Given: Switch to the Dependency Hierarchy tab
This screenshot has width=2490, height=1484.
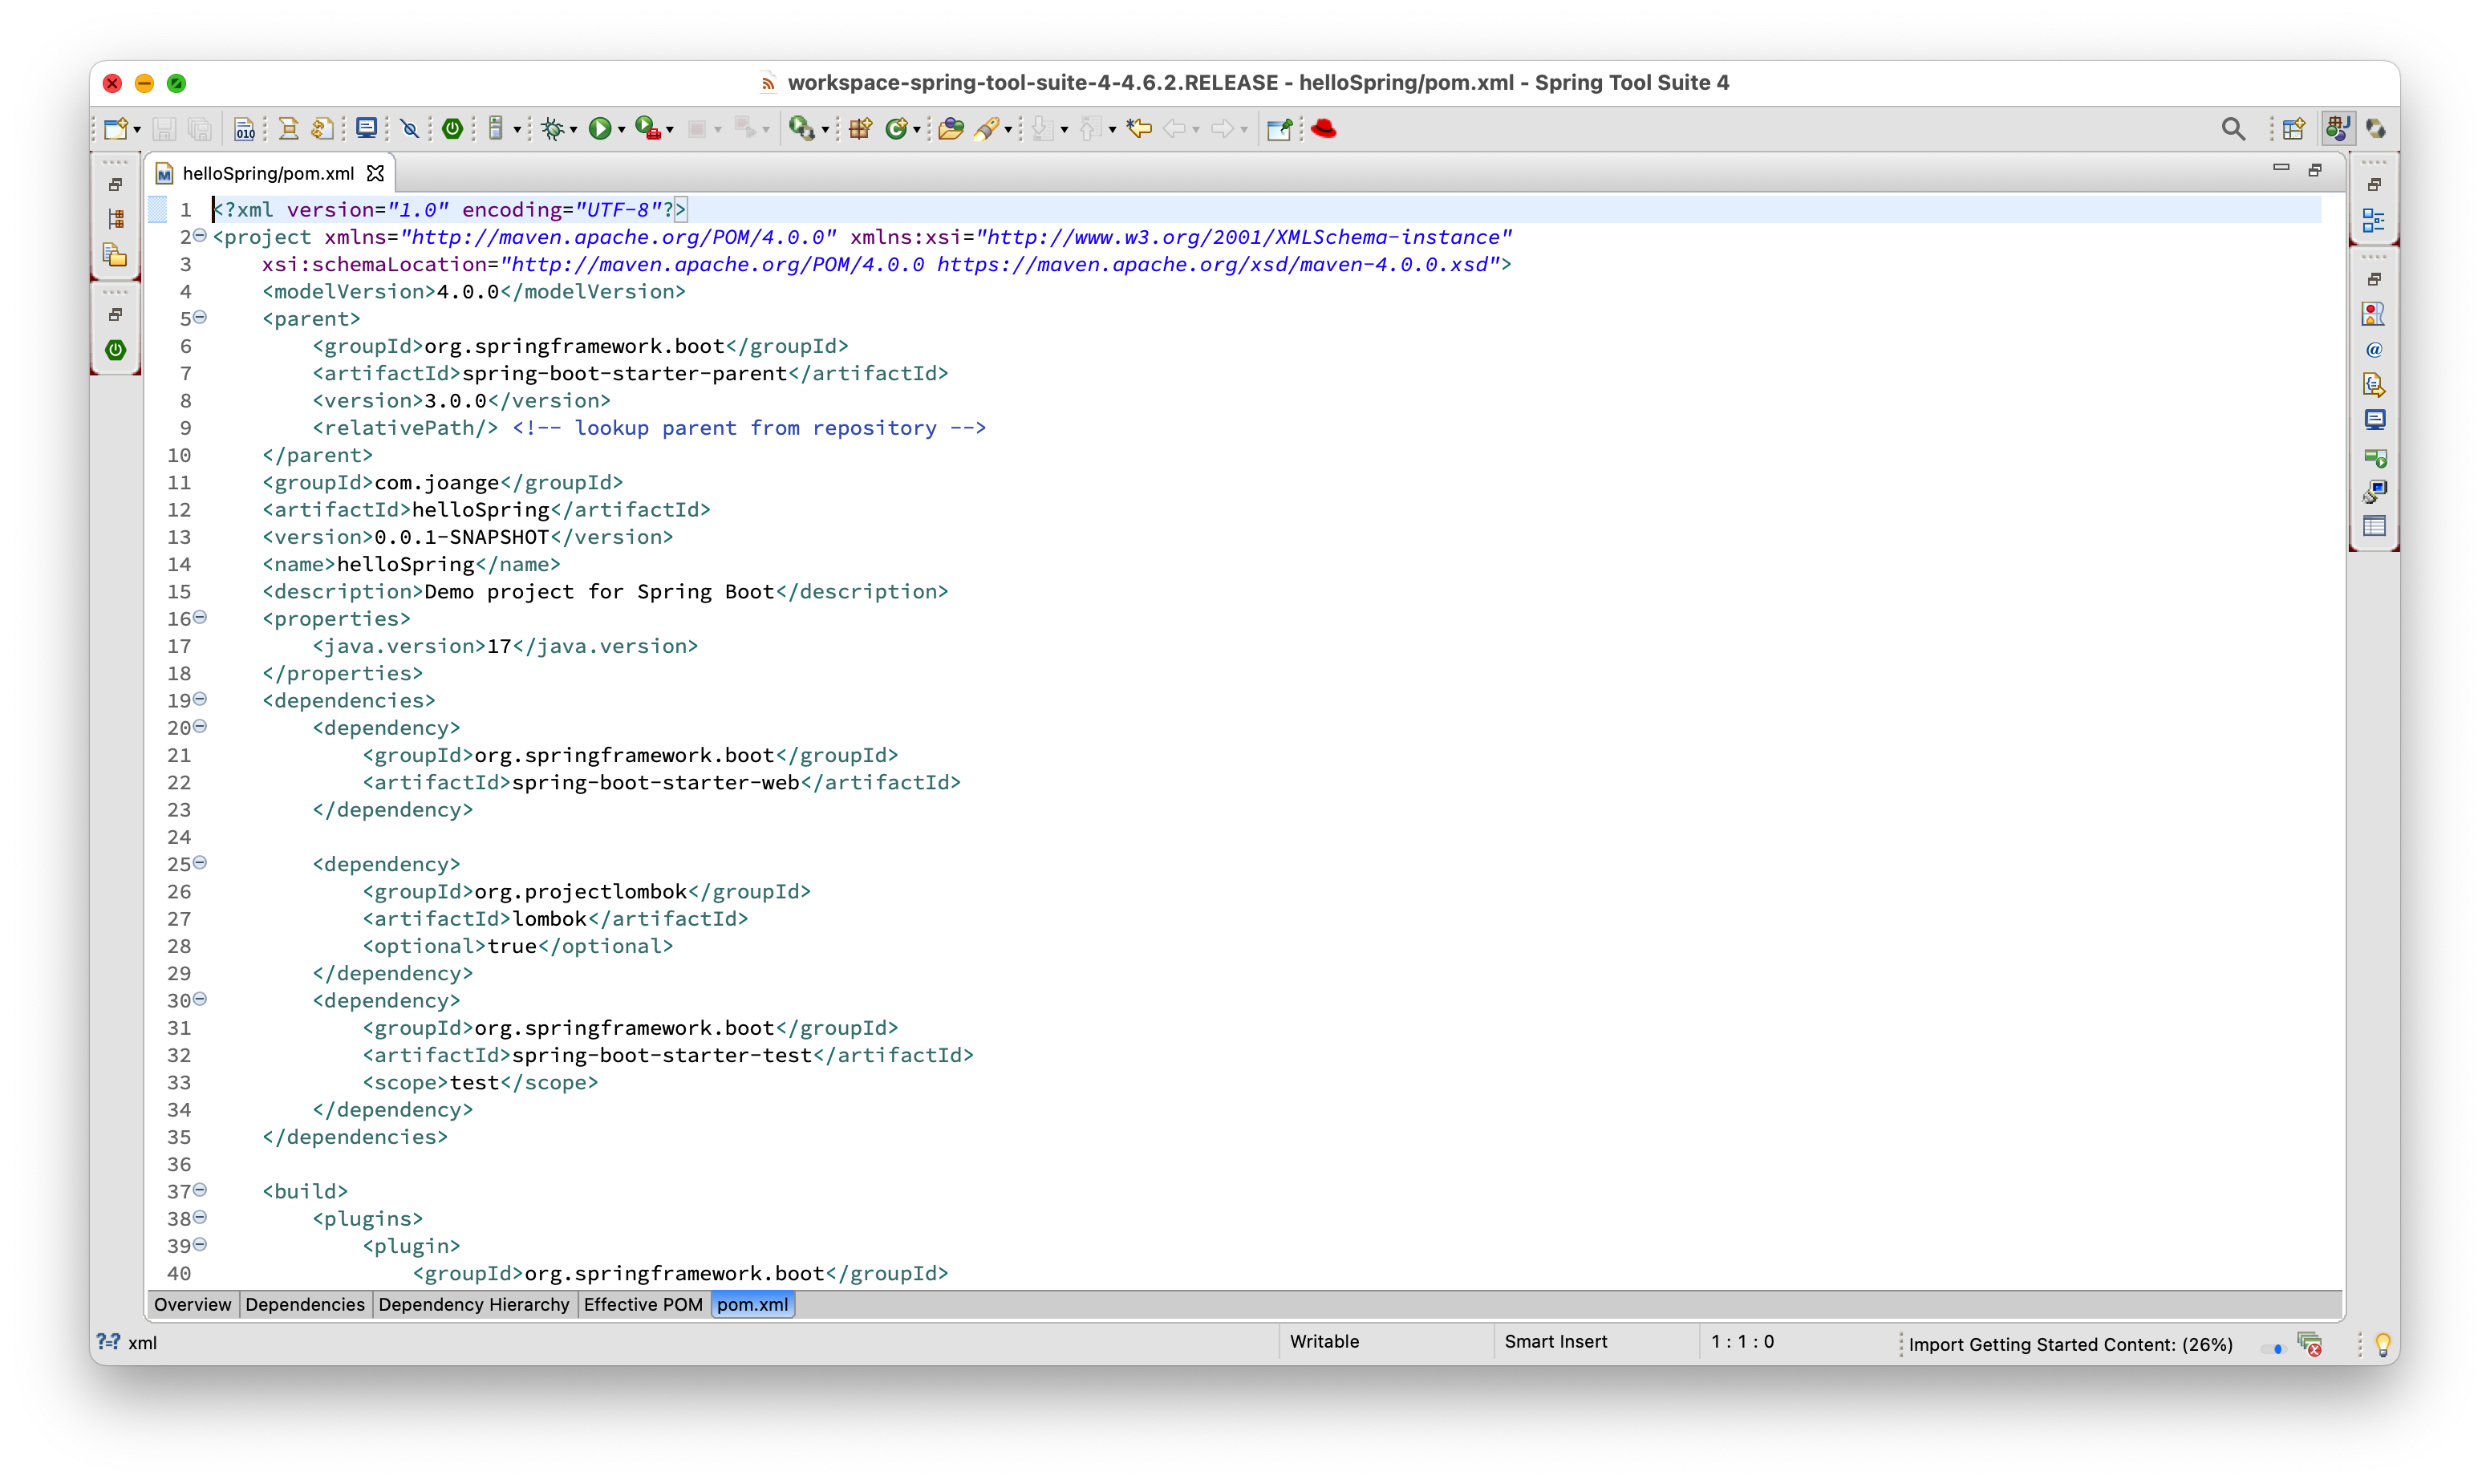Looking at the screenshot, I should tap(473, 1304).
